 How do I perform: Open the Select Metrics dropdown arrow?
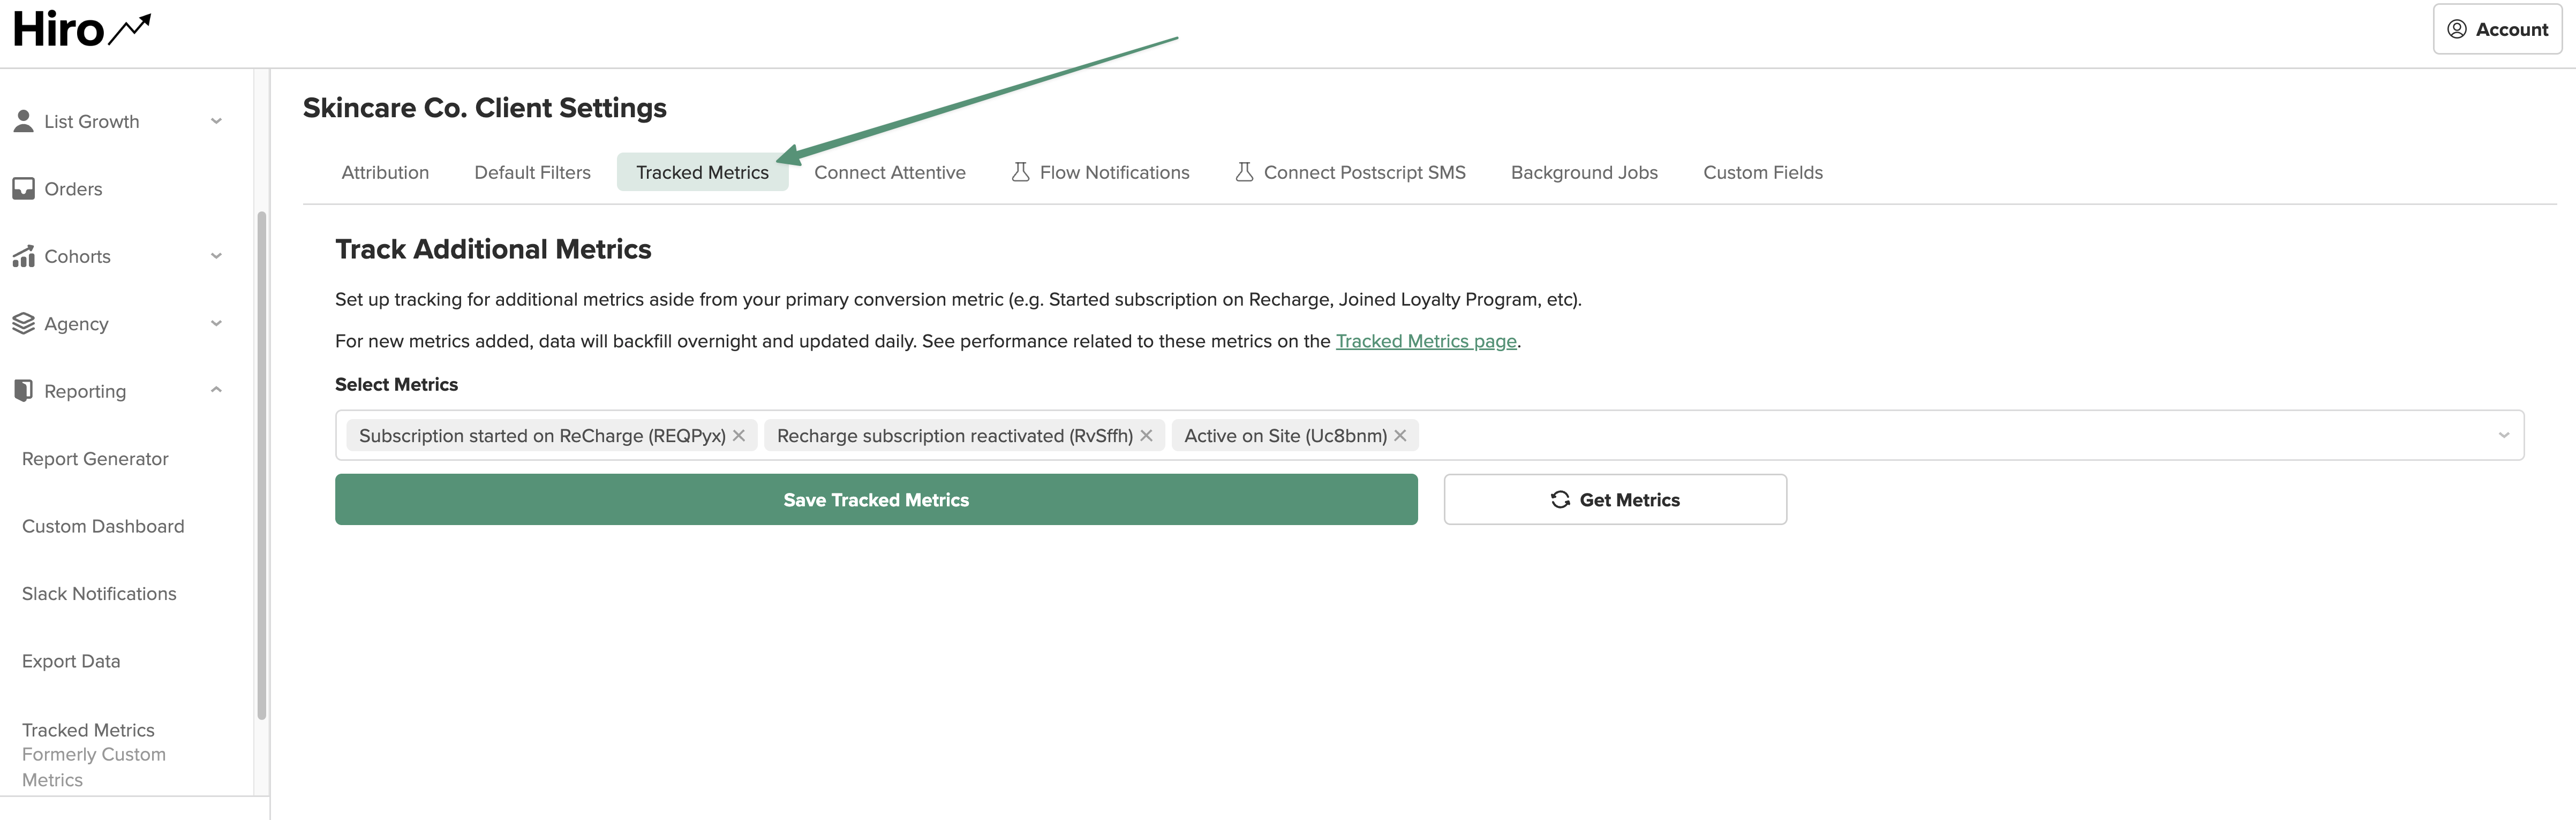coord(2503,435)
